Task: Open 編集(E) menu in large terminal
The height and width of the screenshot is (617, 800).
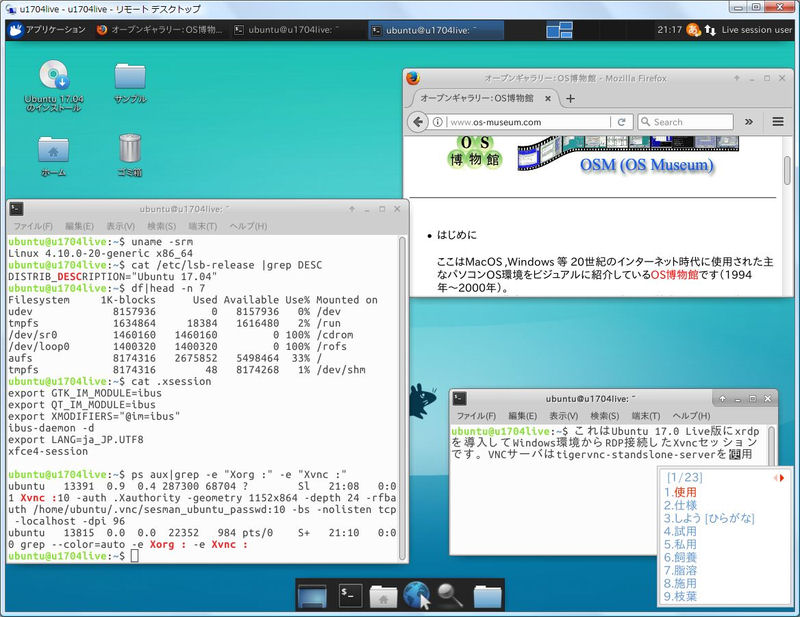Action: coord(79,226)
